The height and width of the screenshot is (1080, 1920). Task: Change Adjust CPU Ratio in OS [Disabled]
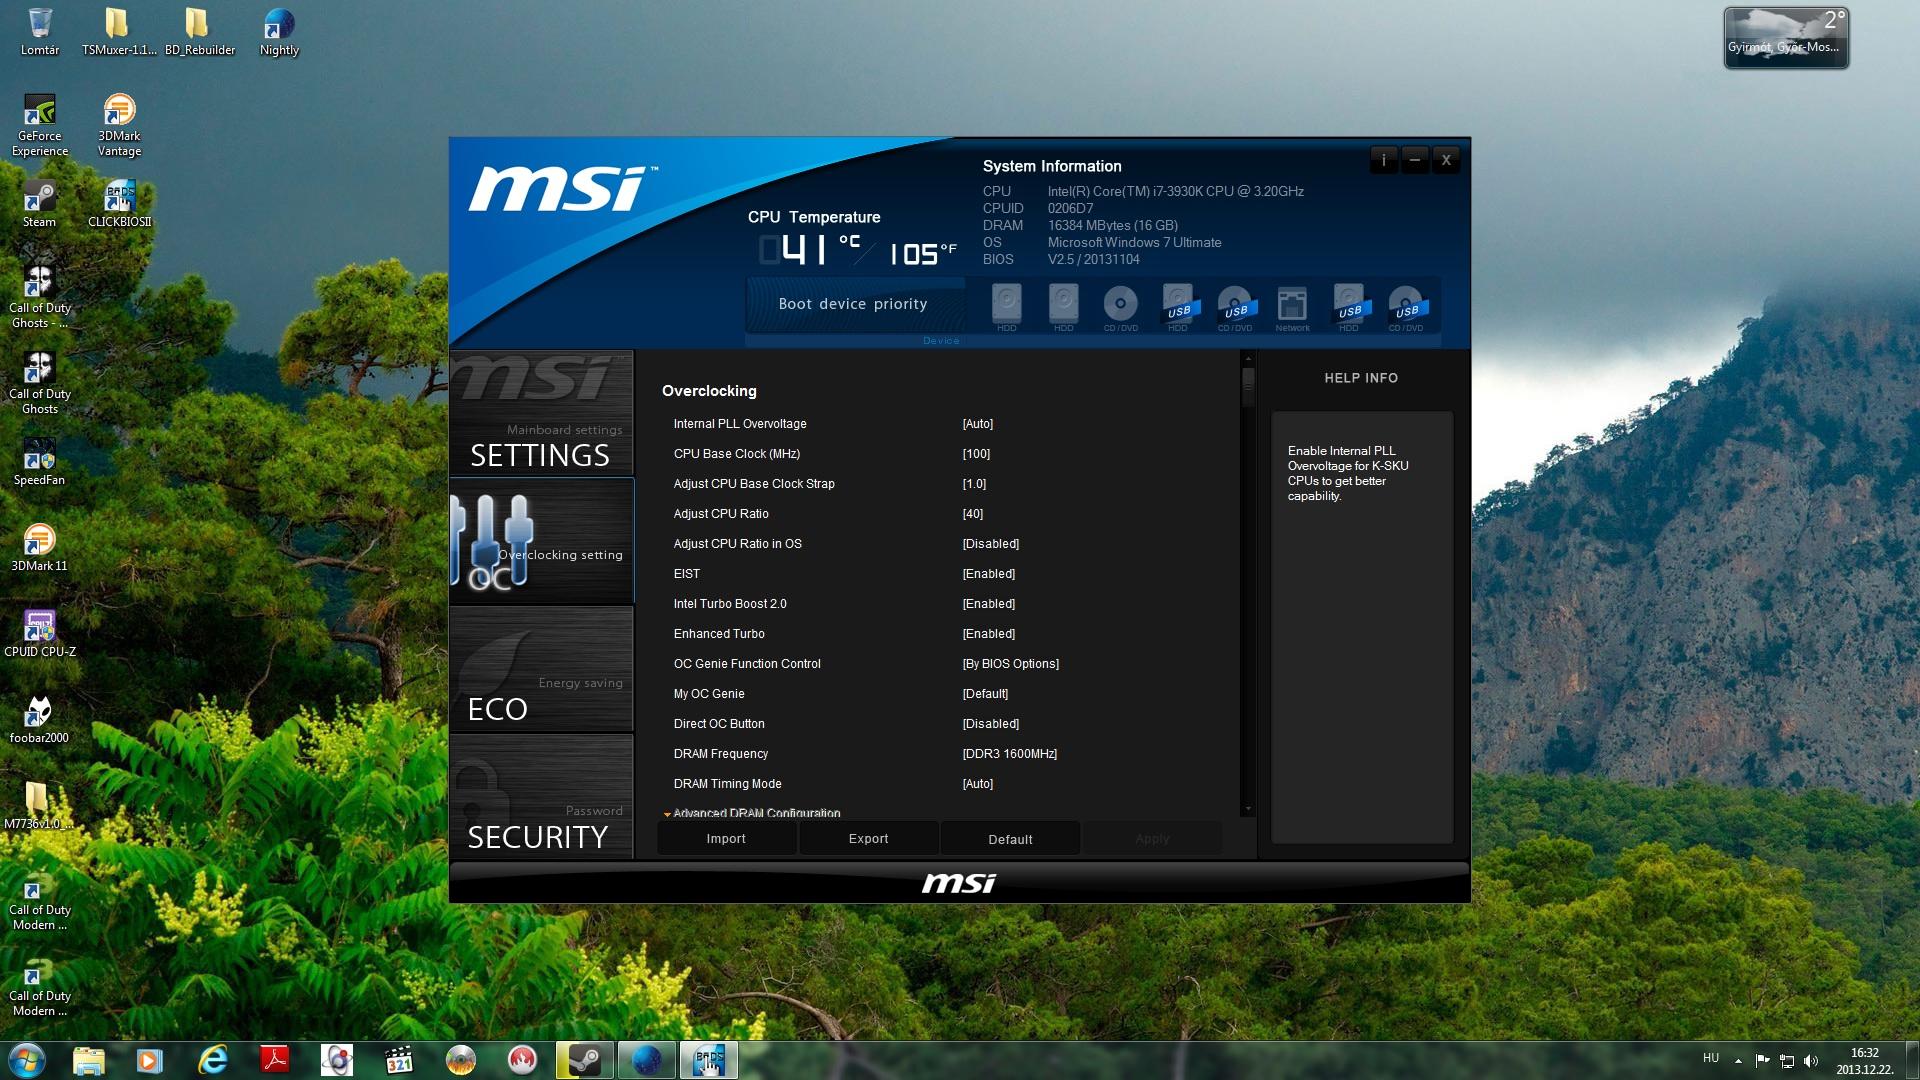tap(990, 544)
